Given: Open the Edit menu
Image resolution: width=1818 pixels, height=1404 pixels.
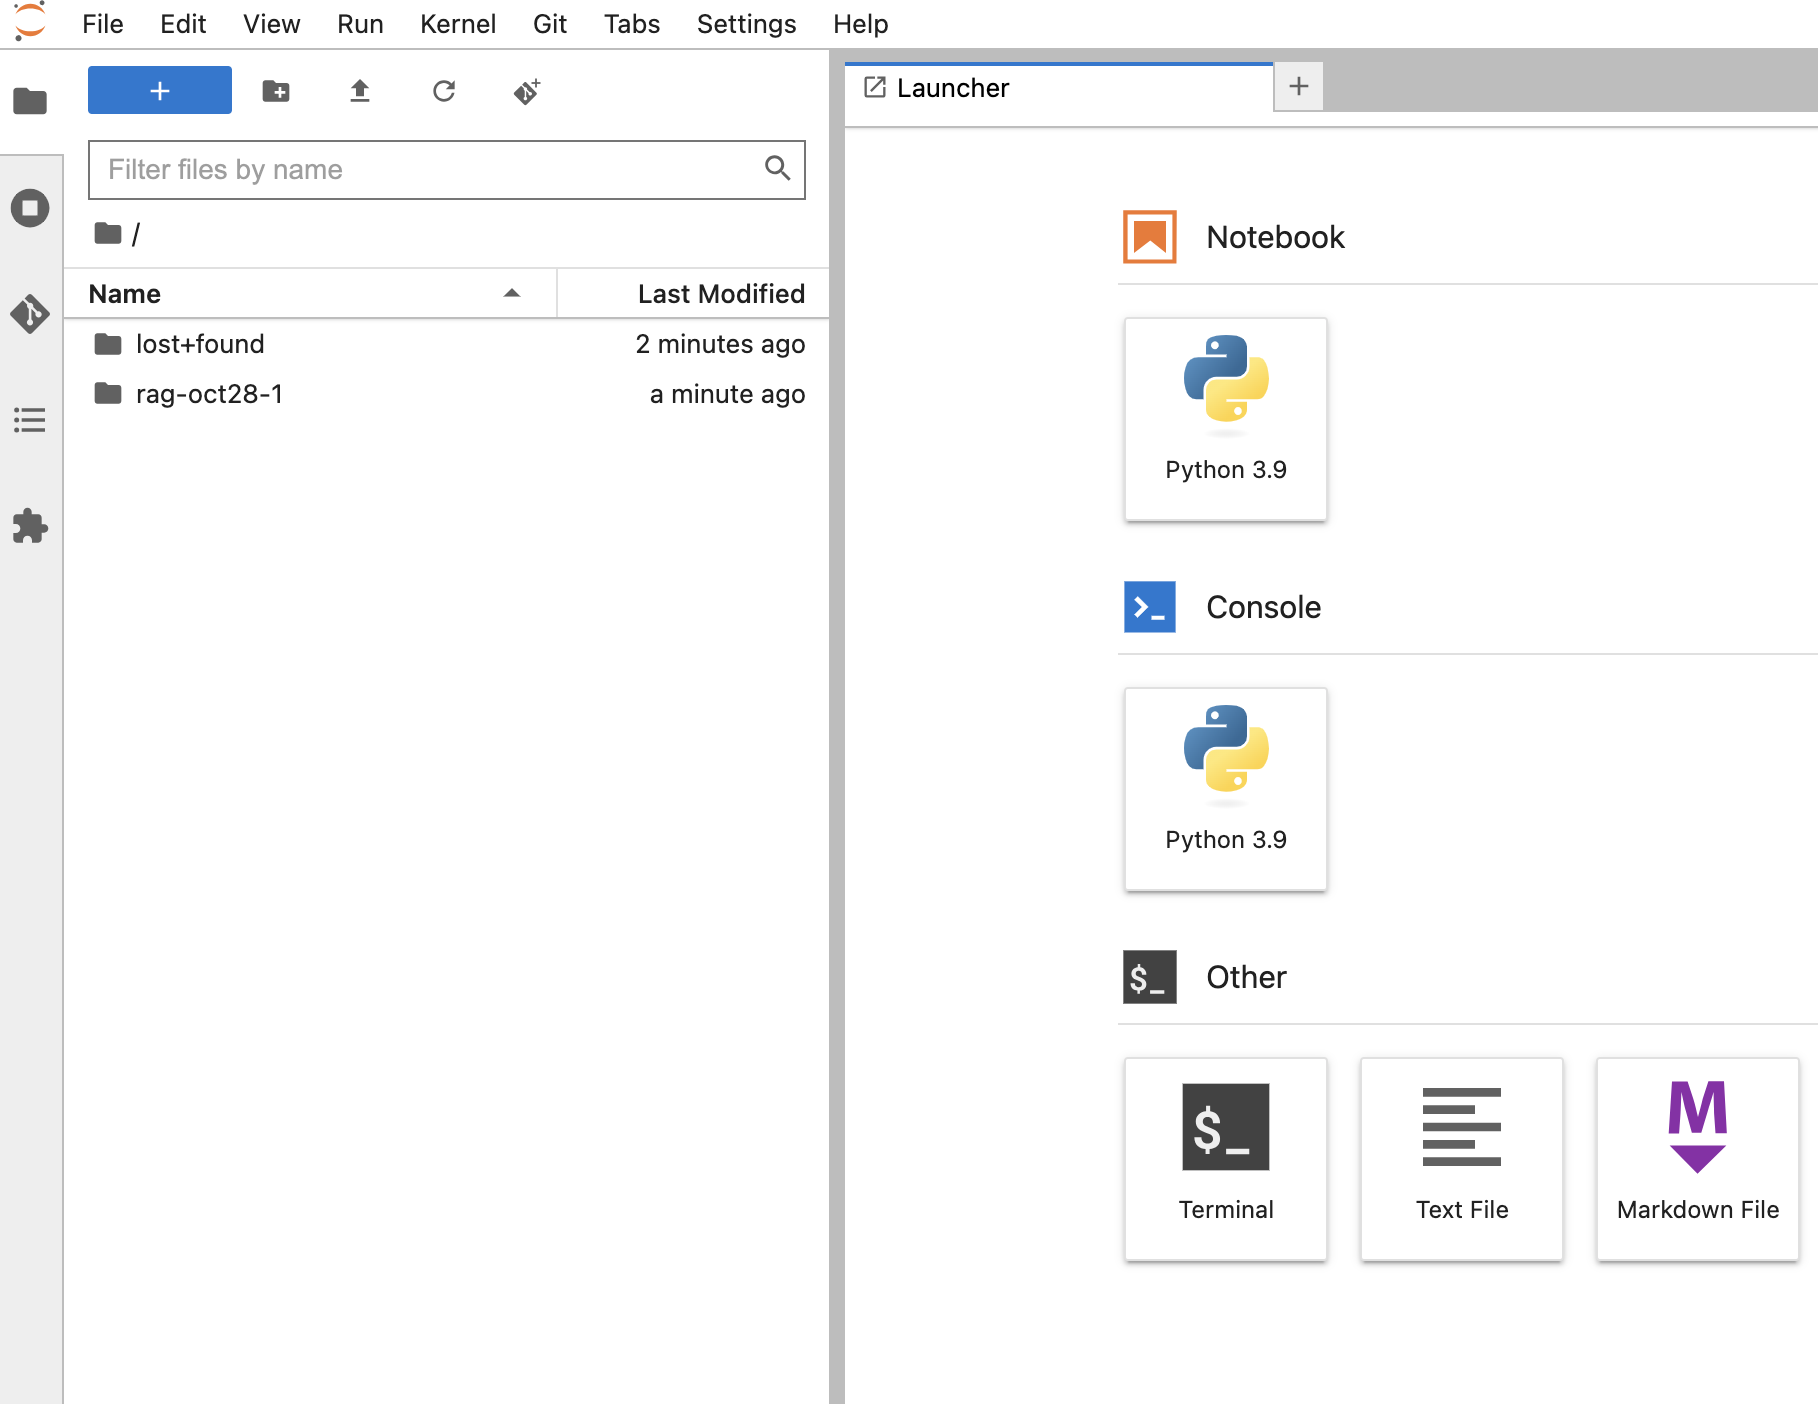Looking at the screenshot, I should [x=183, y=24].
